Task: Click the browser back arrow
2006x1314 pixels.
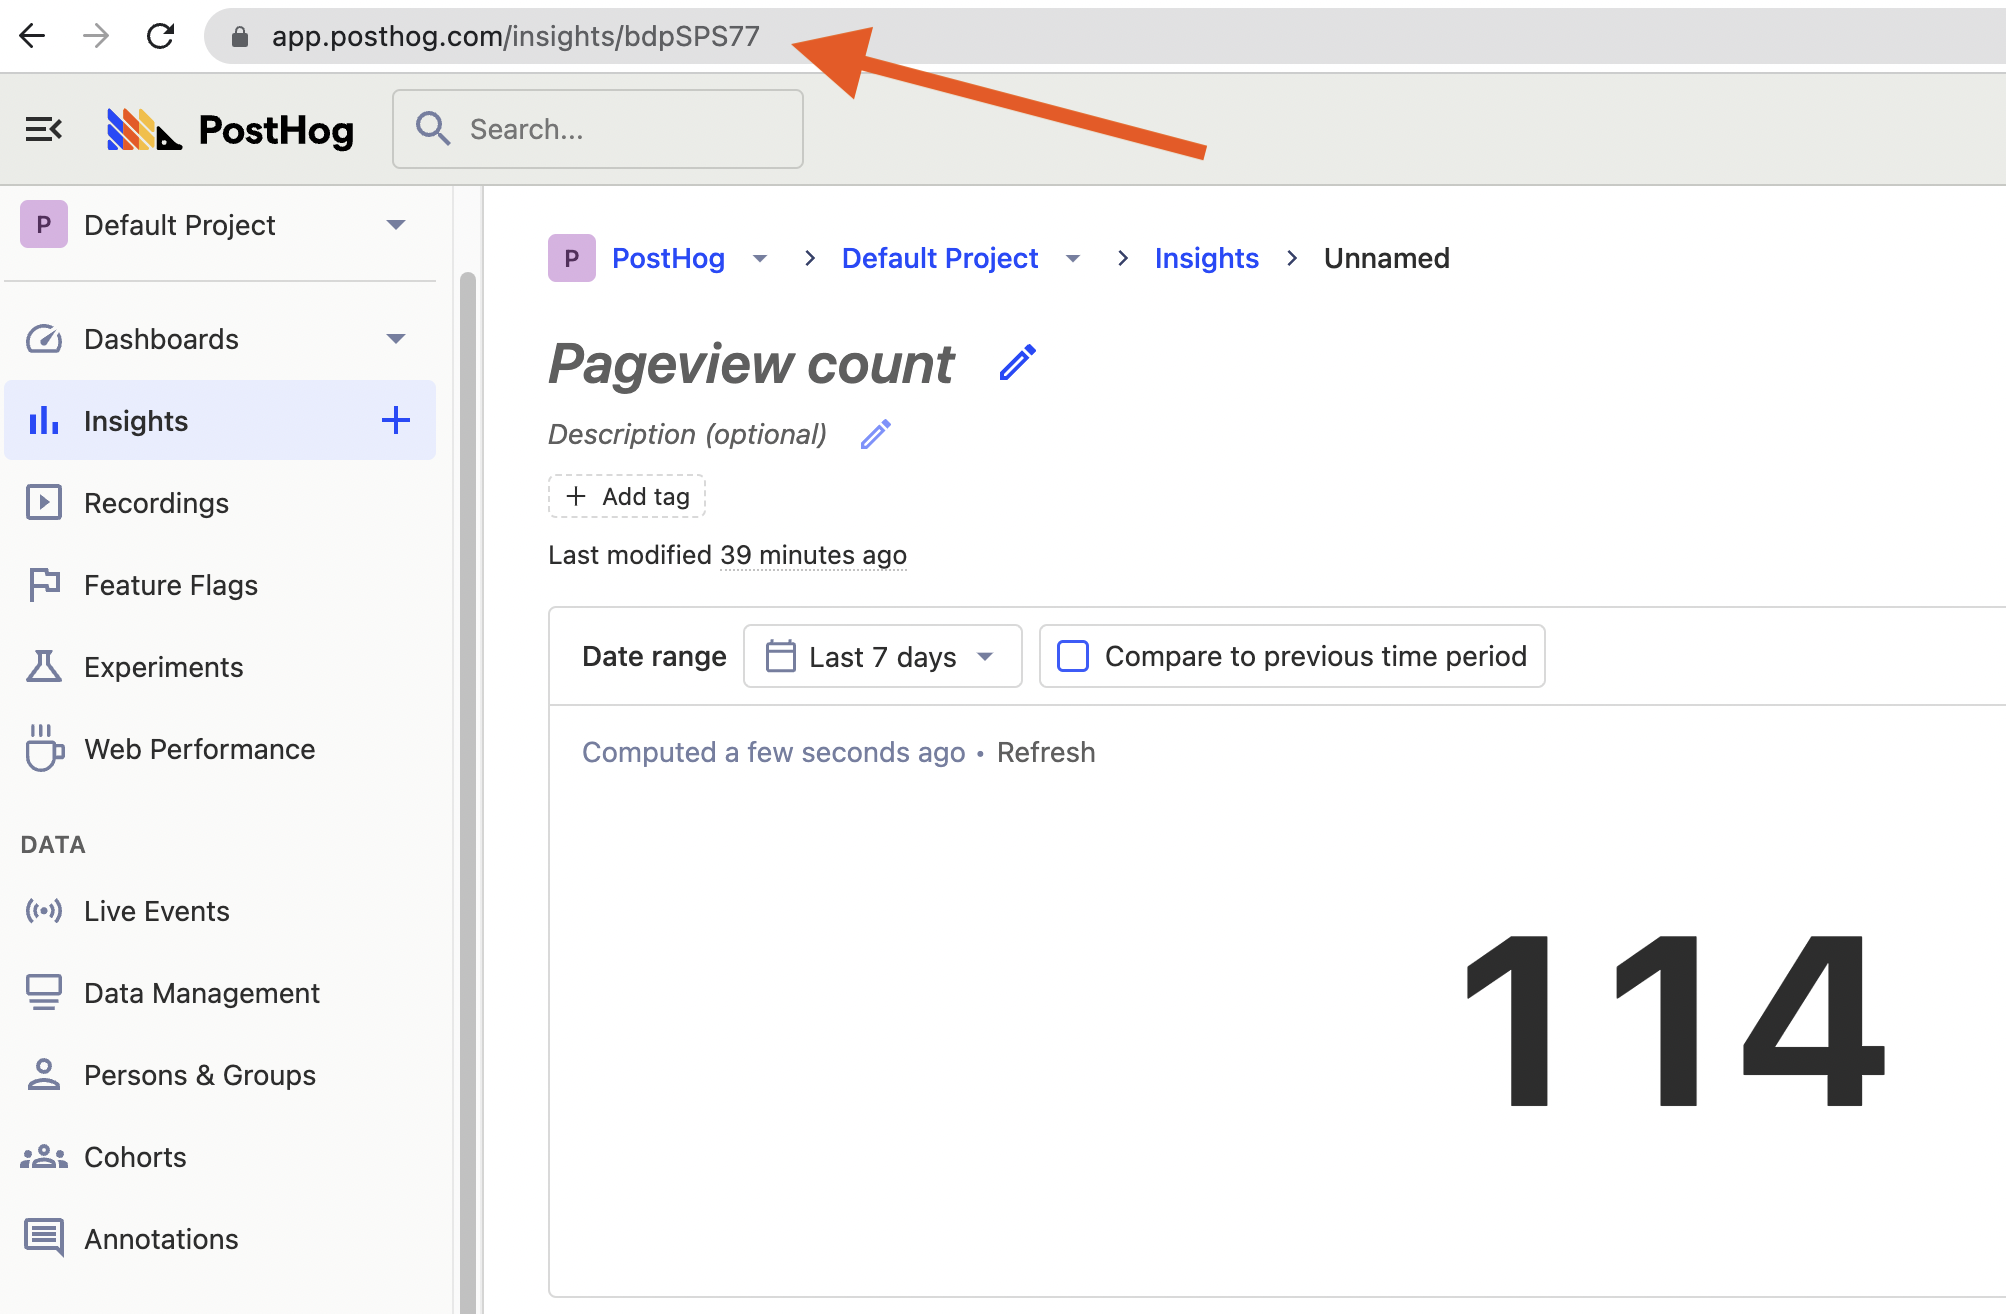Action: coord(32,36)
